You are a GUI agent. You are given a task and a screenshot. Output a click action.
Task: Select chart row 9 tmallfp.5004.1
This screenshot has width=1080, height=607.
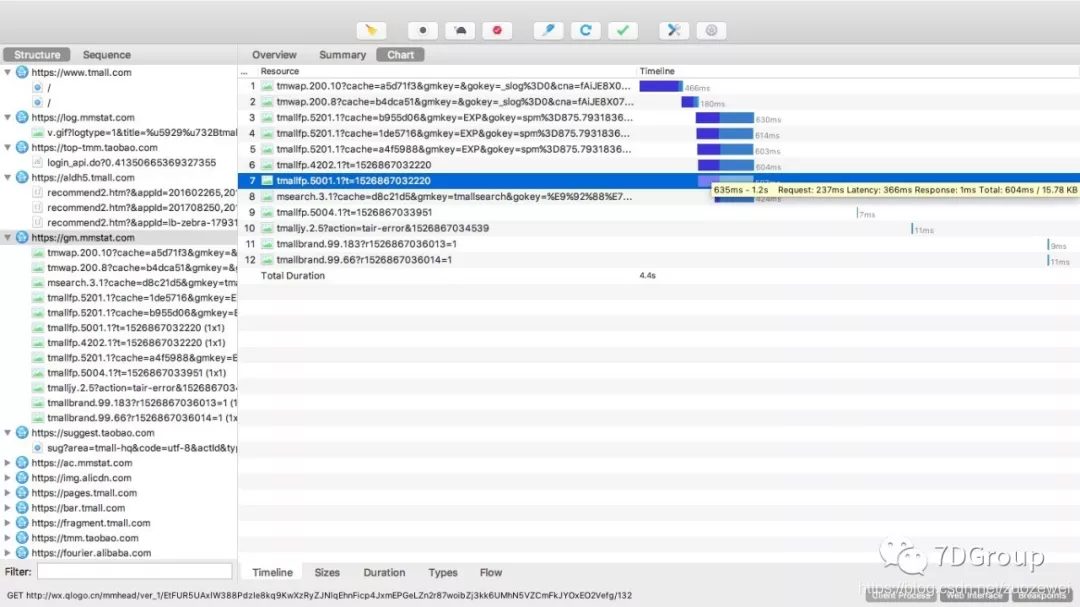pos(658,212)
